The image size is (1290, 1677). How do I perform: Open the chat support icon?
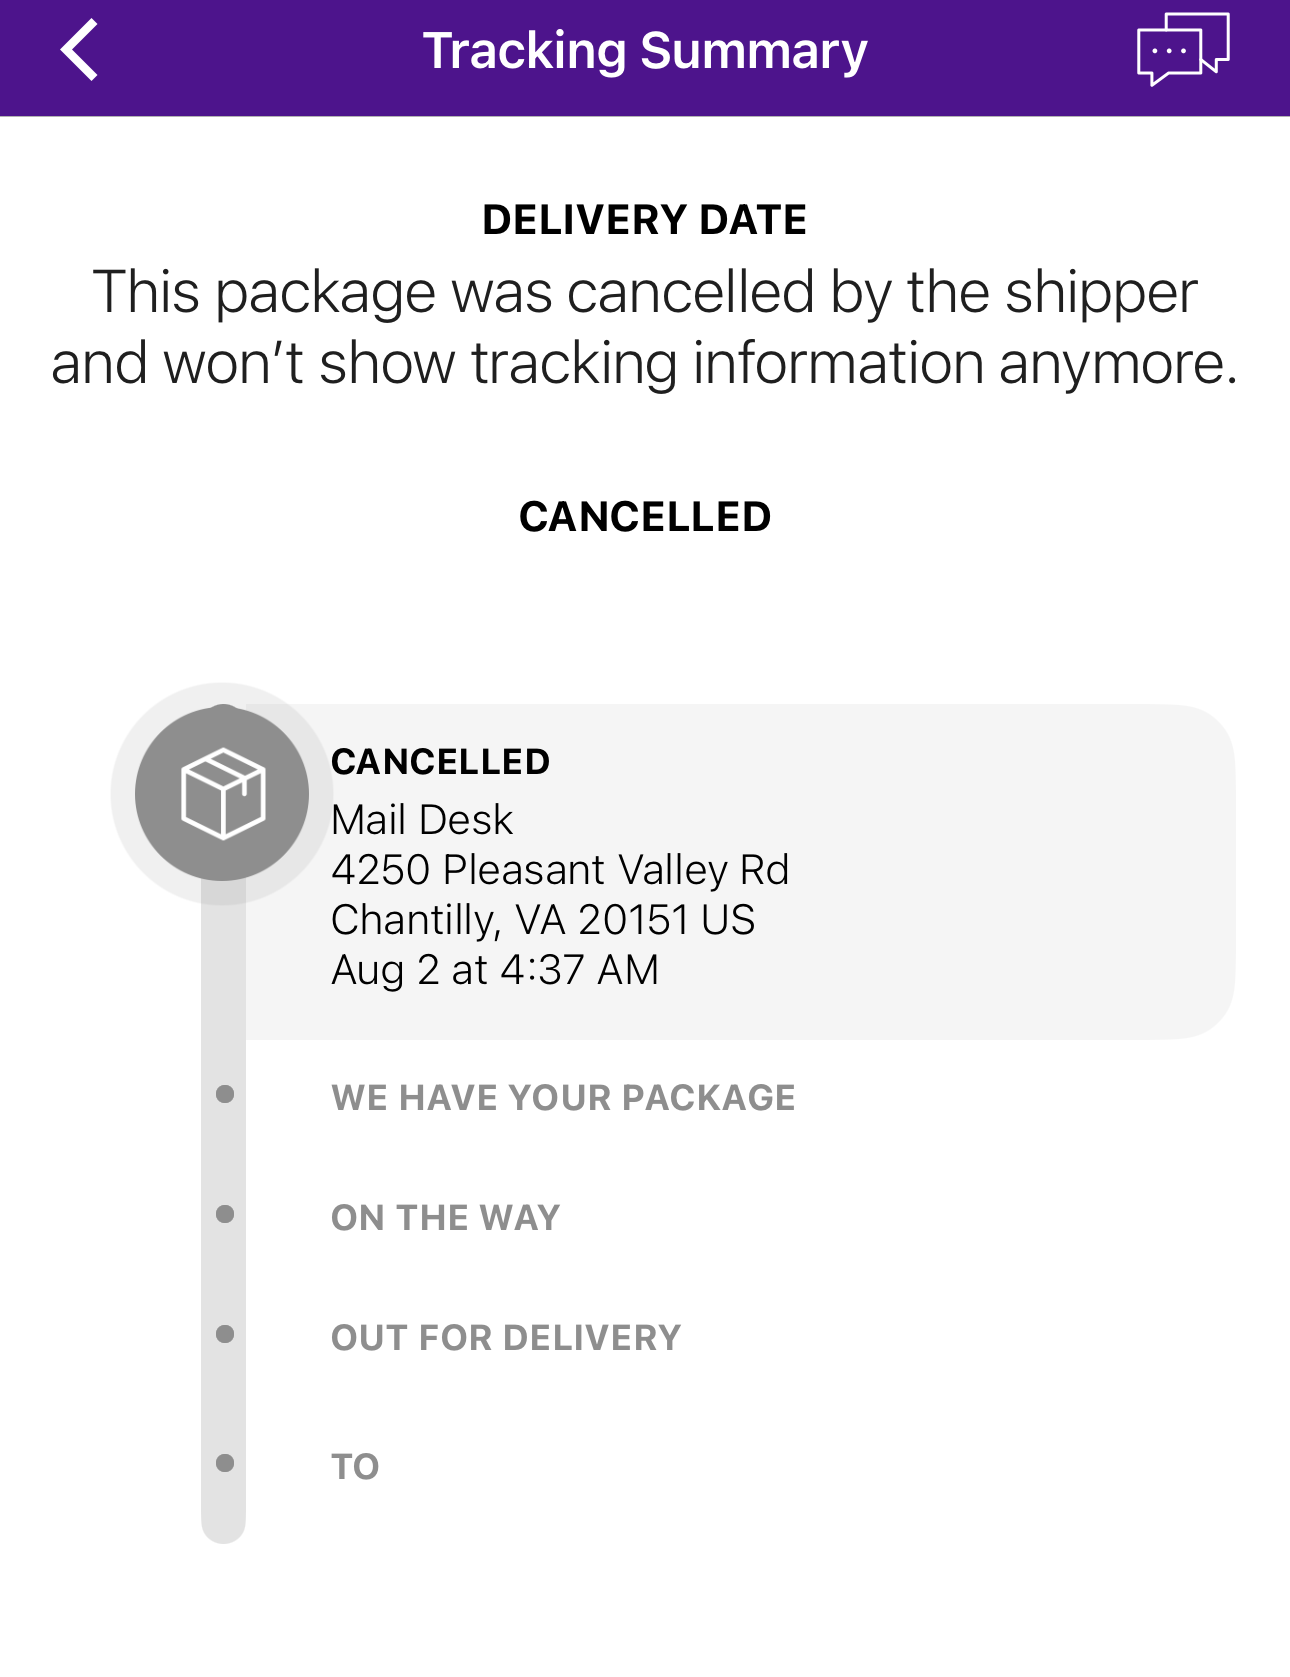click(x=1182, y=50)
